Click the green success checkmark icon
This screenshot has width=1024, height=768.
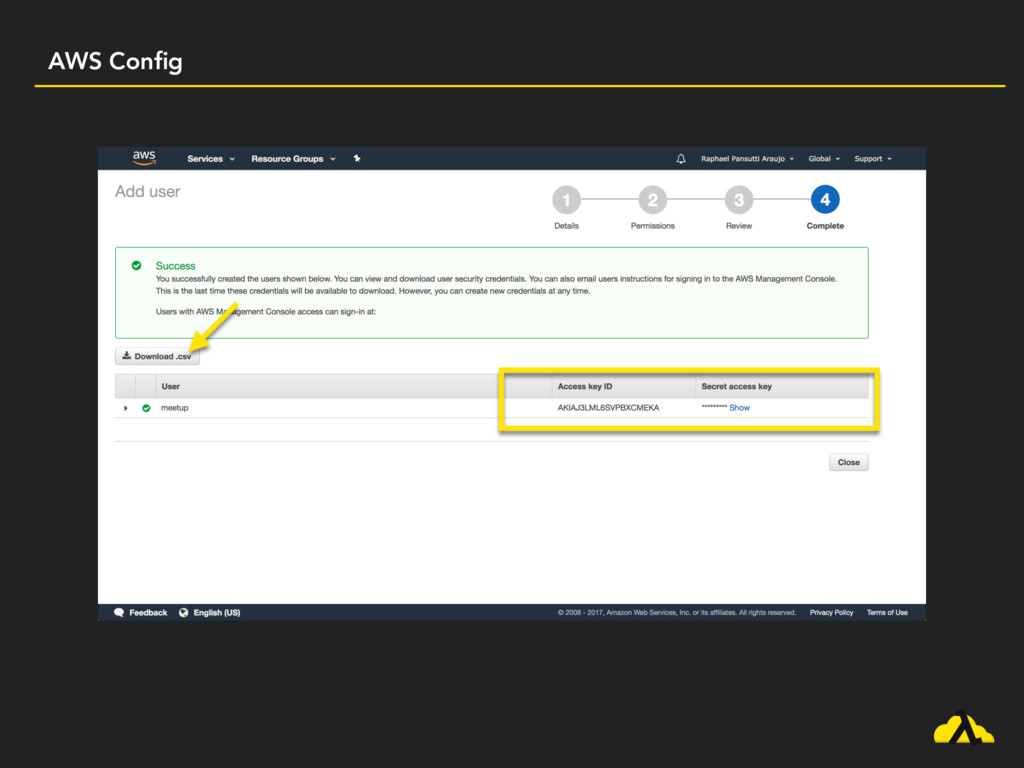click(x=136, y=266)
